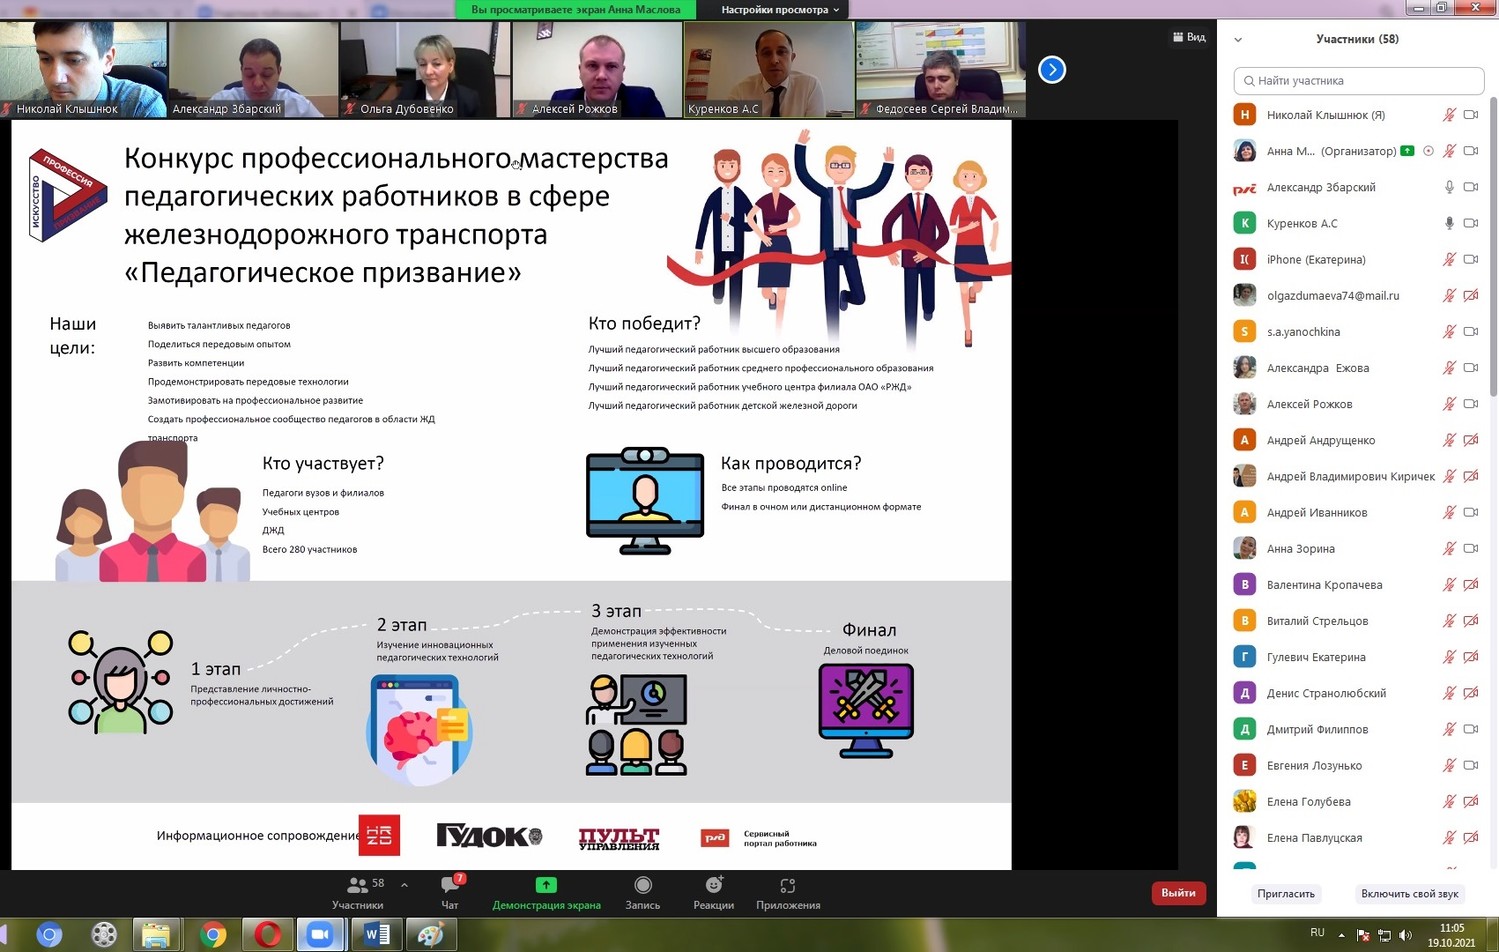
Task: Expand the caret next to Participants button
Action: 404,885
